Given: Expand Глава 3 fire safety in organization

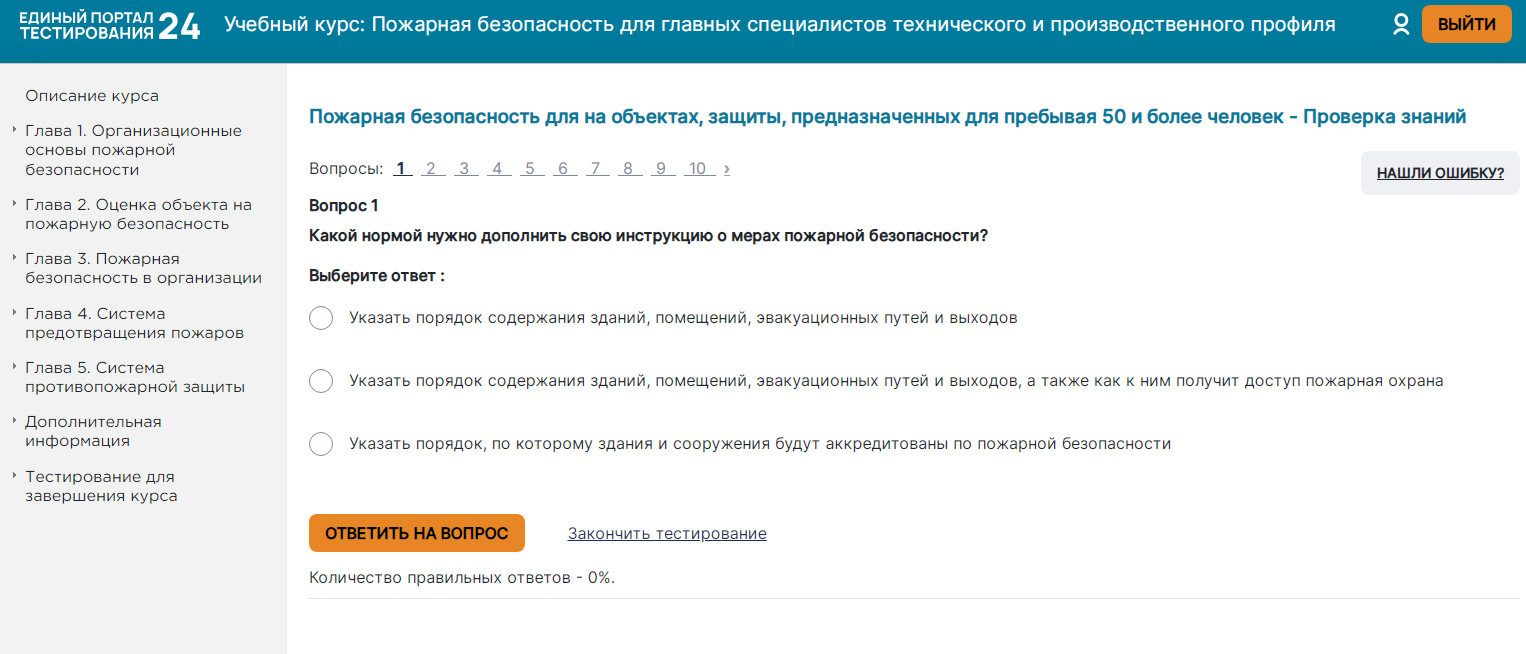Looking at the screenshot, I should (x=143, y=268).
